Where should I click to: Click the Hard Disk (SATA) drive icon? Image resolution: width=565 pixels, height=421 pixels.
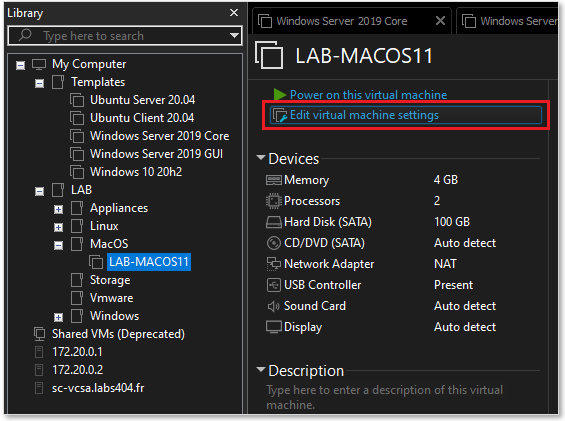click(x=274, y=222)
